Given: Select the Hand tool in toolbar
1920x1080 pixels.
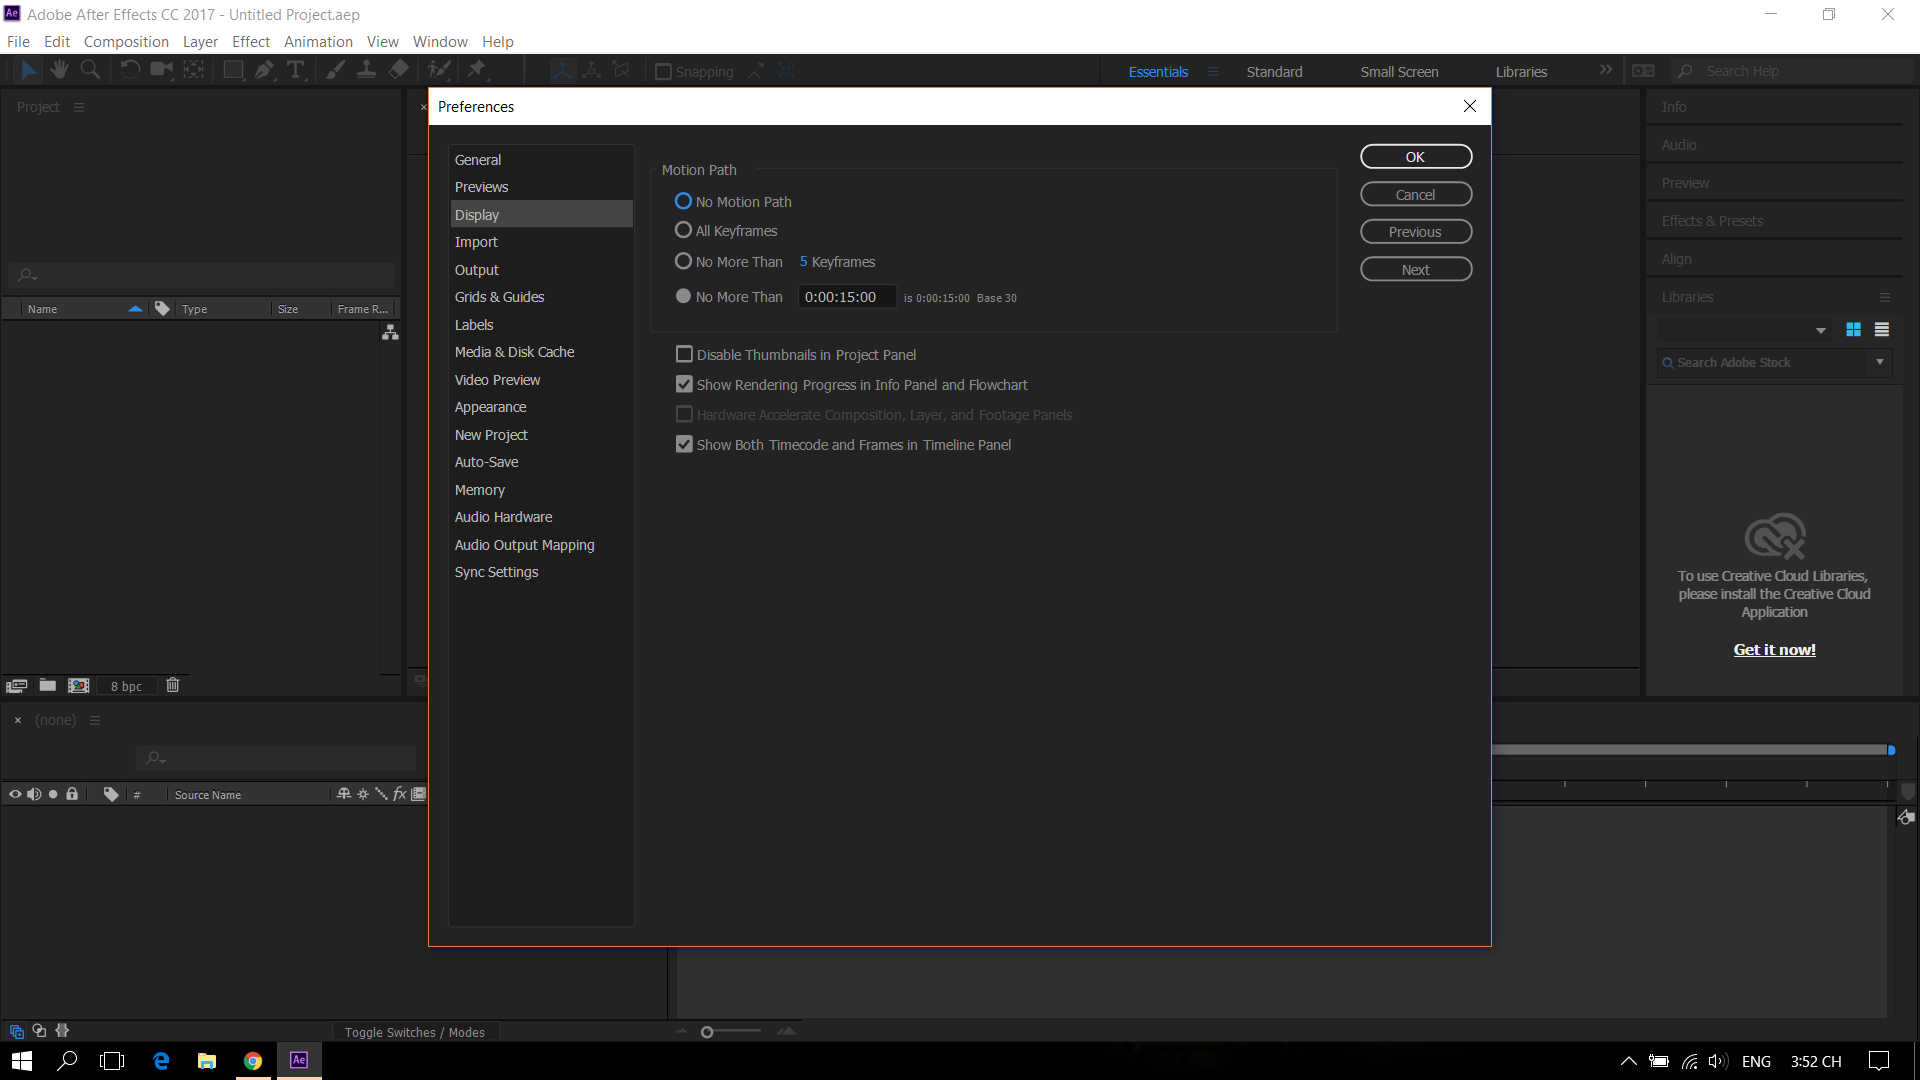Looking at the screenshot, I should (59, 70).
